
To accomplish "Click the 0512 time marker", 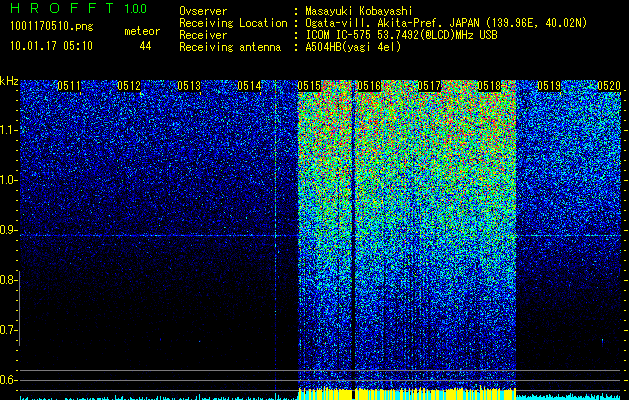I will (129, 86).
